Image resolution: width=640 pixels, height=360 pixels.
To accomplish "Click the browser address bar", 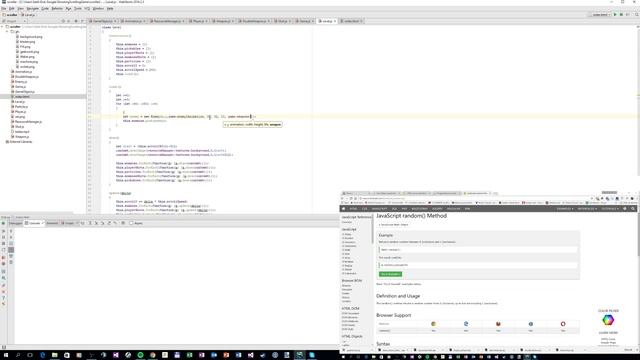I will 473,198.
